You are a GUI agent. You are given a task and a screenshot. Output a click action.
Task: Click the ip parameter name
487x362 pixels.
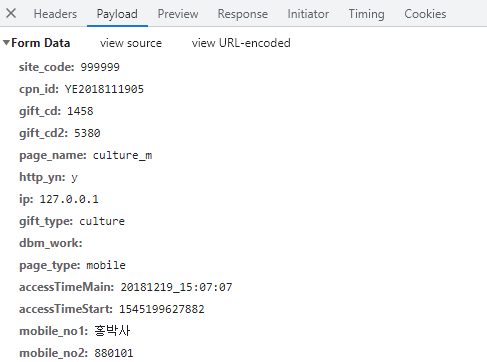26,199
